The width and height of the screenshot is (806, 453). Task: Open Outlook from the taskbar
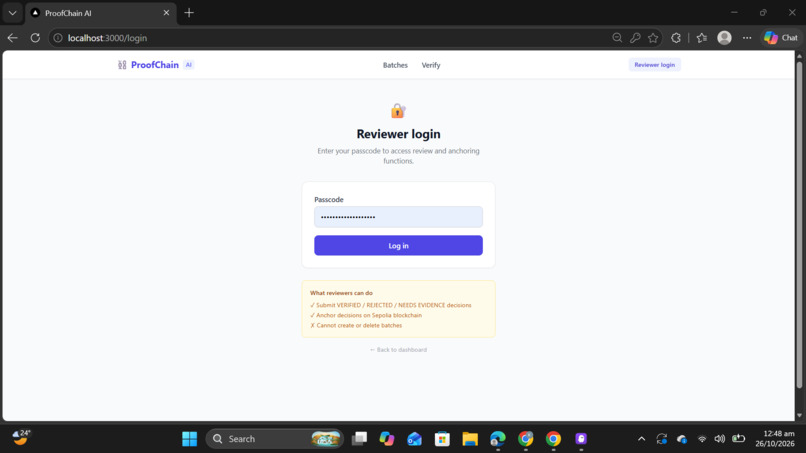click(414, 439)
